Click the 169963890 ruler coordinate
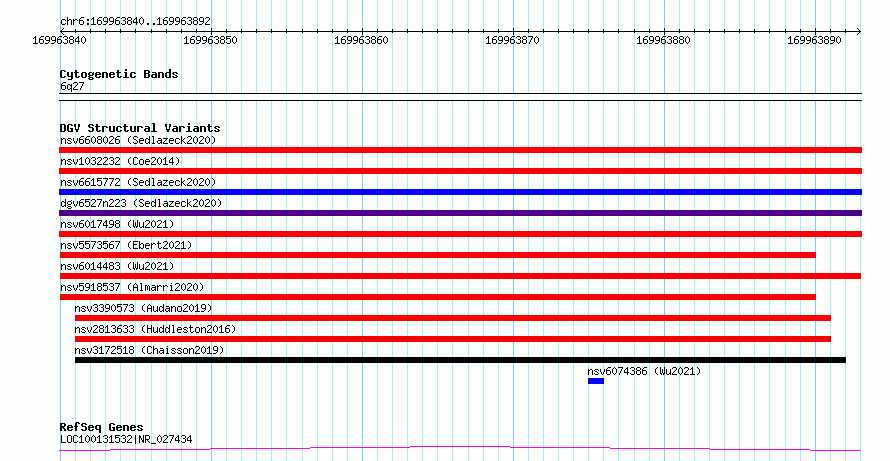Viewport: 890px width, 461px height. pos(814,40)
